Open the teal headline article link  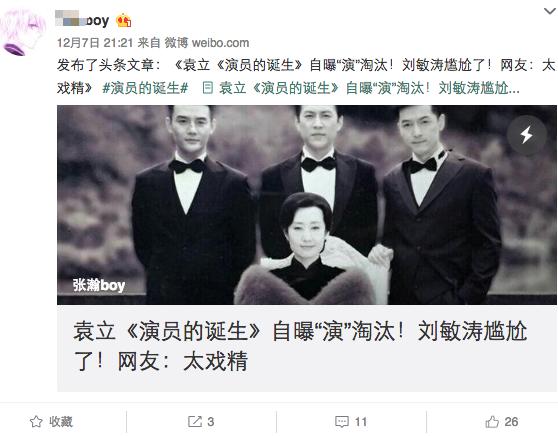click(369, 88)
